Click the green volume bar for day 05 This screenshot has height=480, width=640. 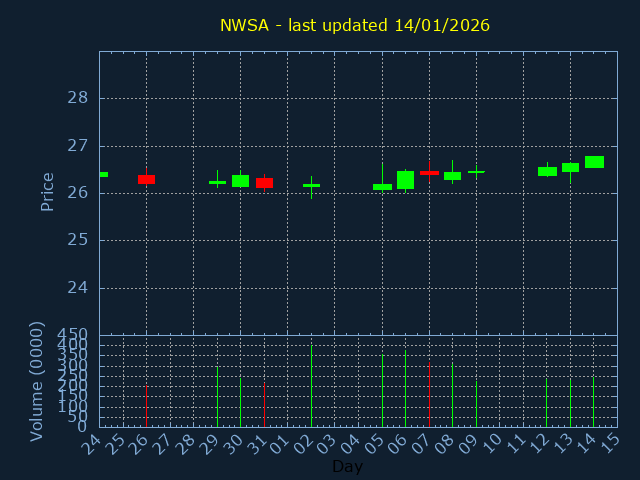pos(382,391)
